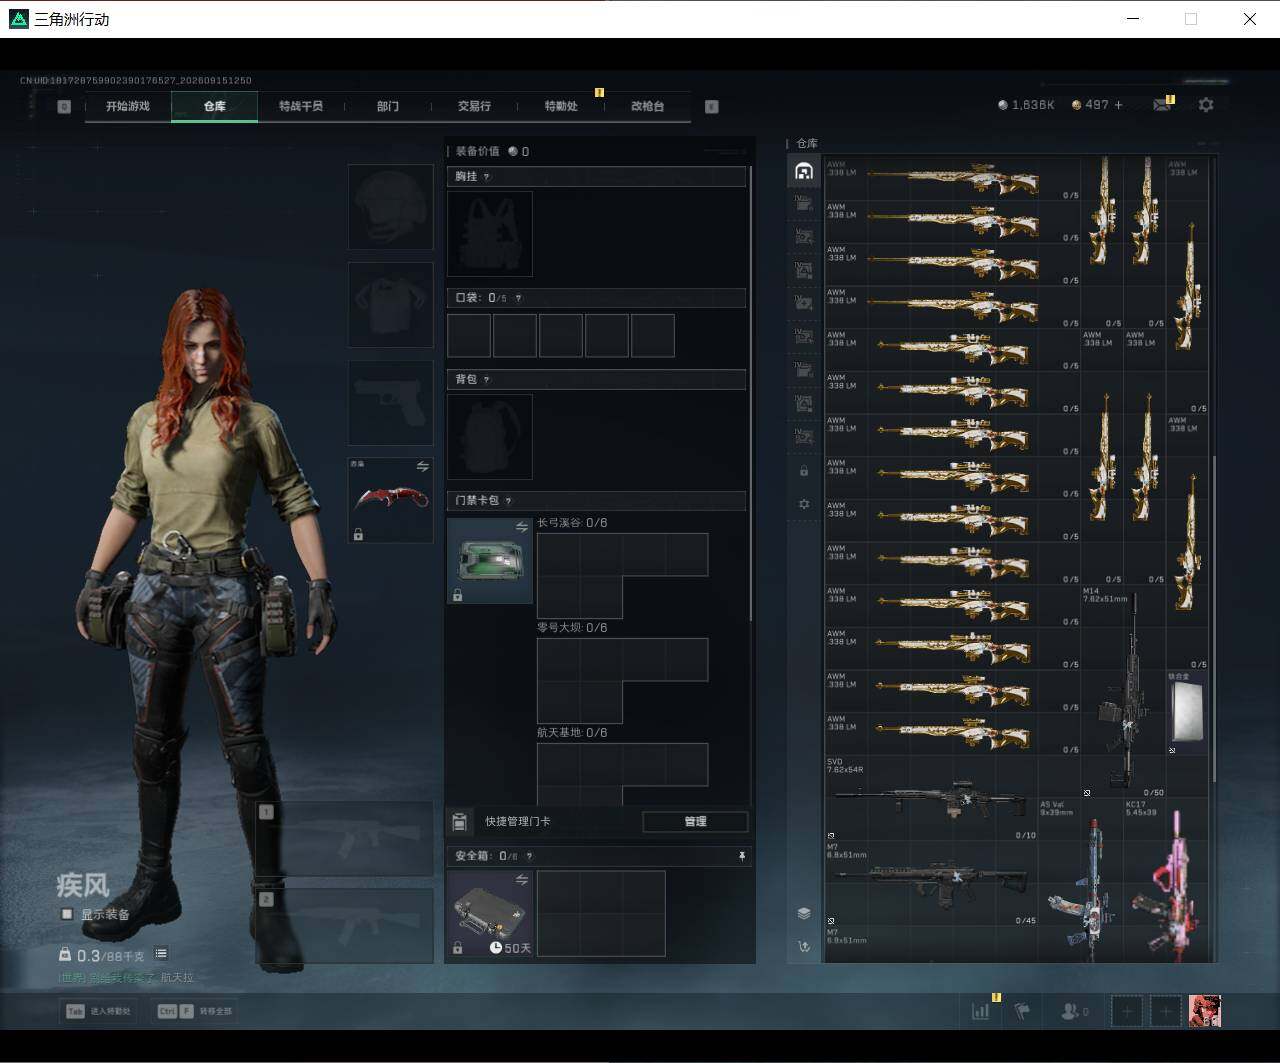The width and height of the screenshot is (1280, 1063).
Task: Click the 快捷管理门卡 card icon
Action: pyautogui.click(x=459, y=822)
